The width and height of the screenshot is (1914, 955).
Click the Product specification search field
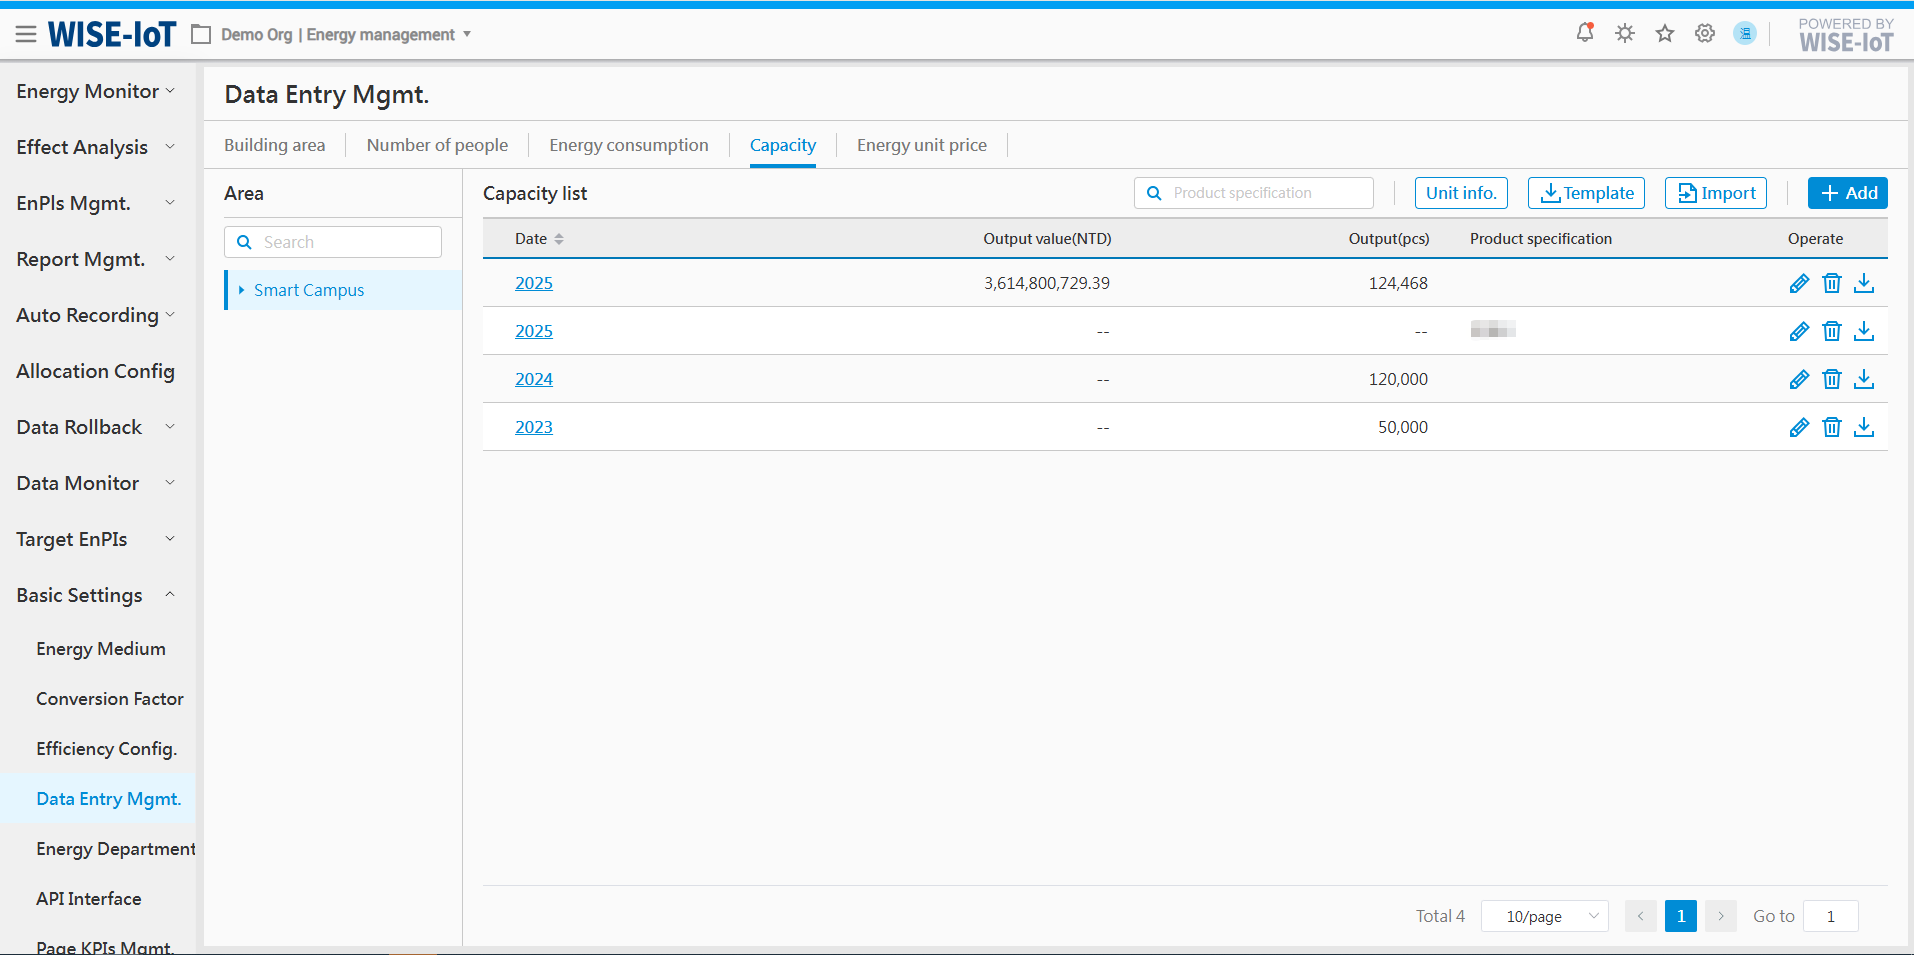1264,193
